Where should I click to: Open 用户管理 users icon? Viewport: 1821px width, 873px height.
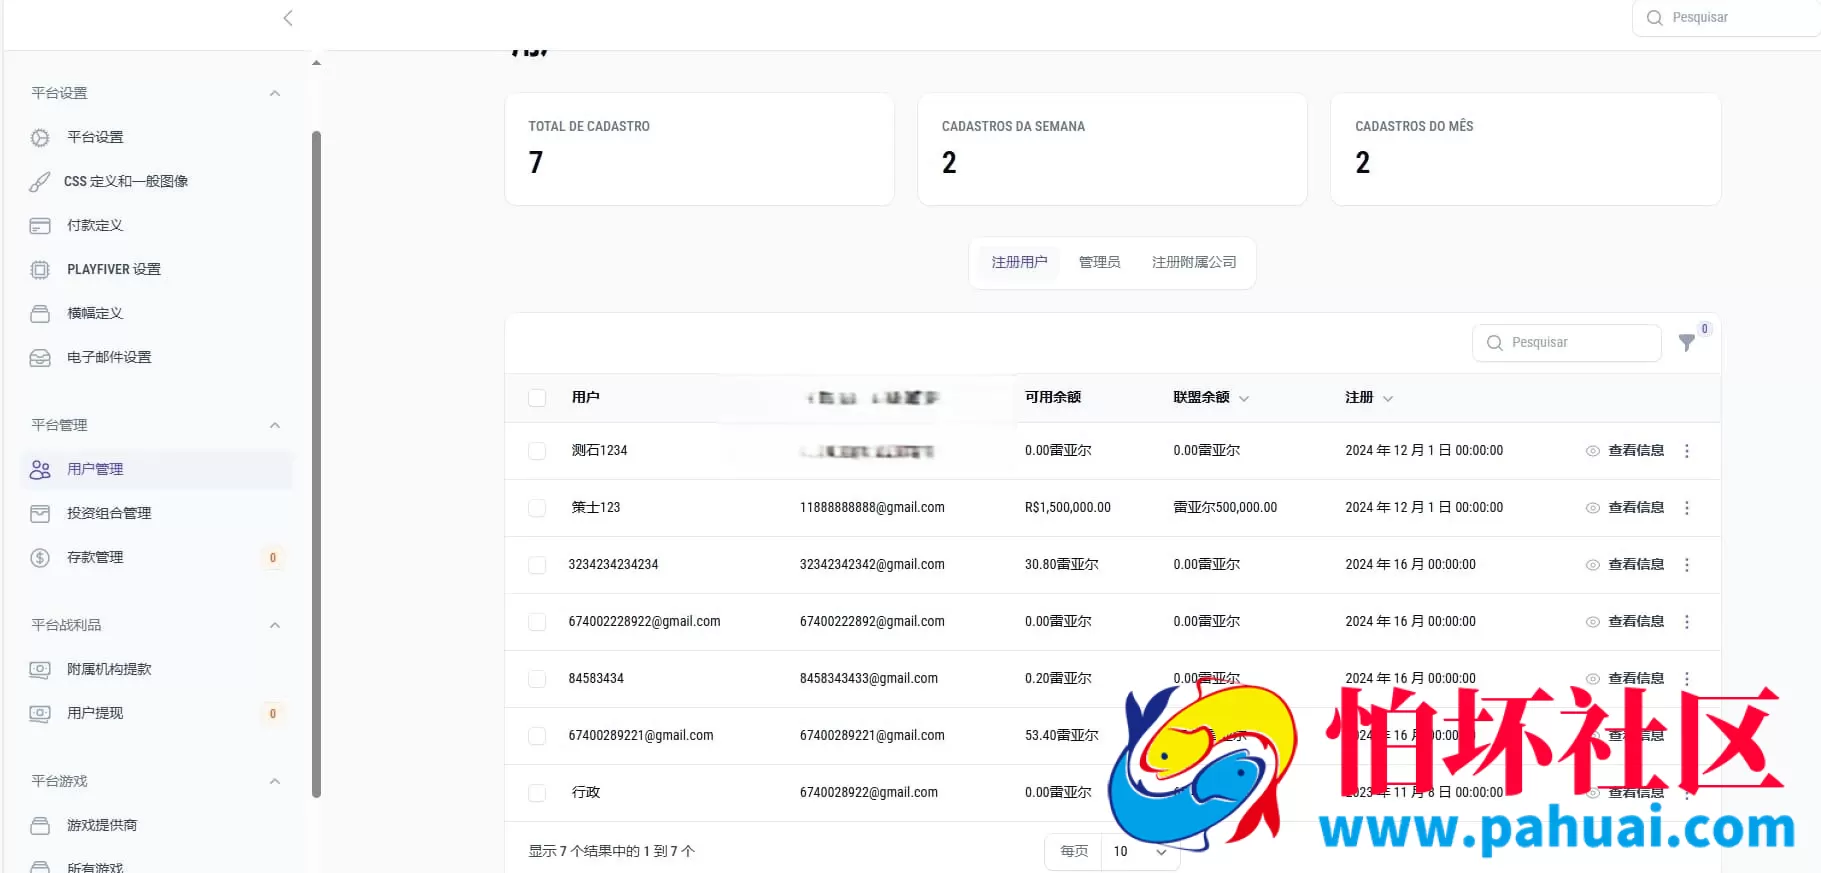click(x=40, y=469)
